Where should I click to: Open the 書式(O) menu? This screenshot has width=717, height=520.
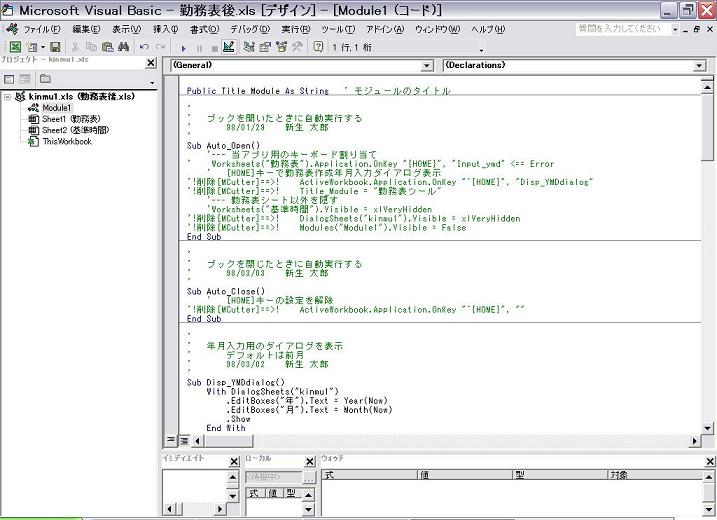click(204, 29)
